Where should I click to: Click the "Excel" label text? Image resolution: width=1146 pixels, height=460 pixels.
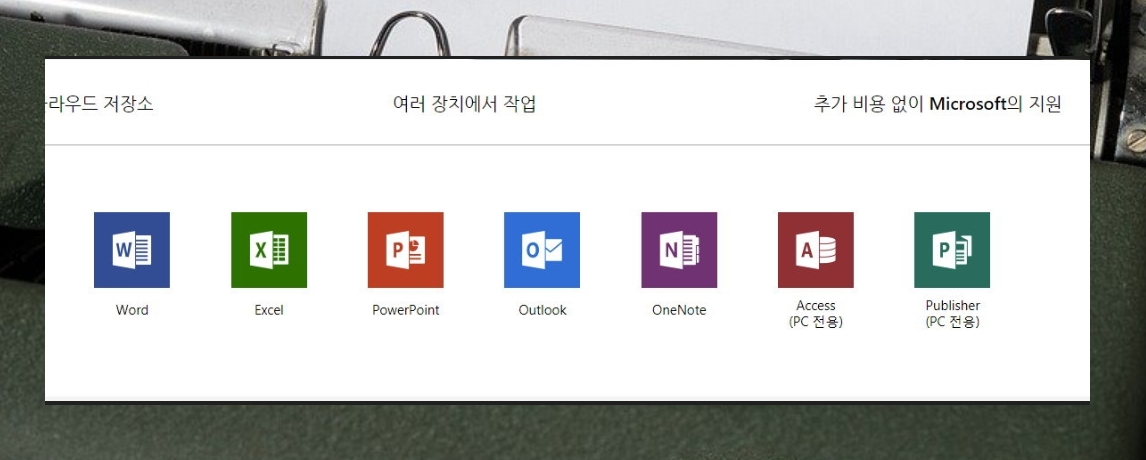click(x=269, y=310)
